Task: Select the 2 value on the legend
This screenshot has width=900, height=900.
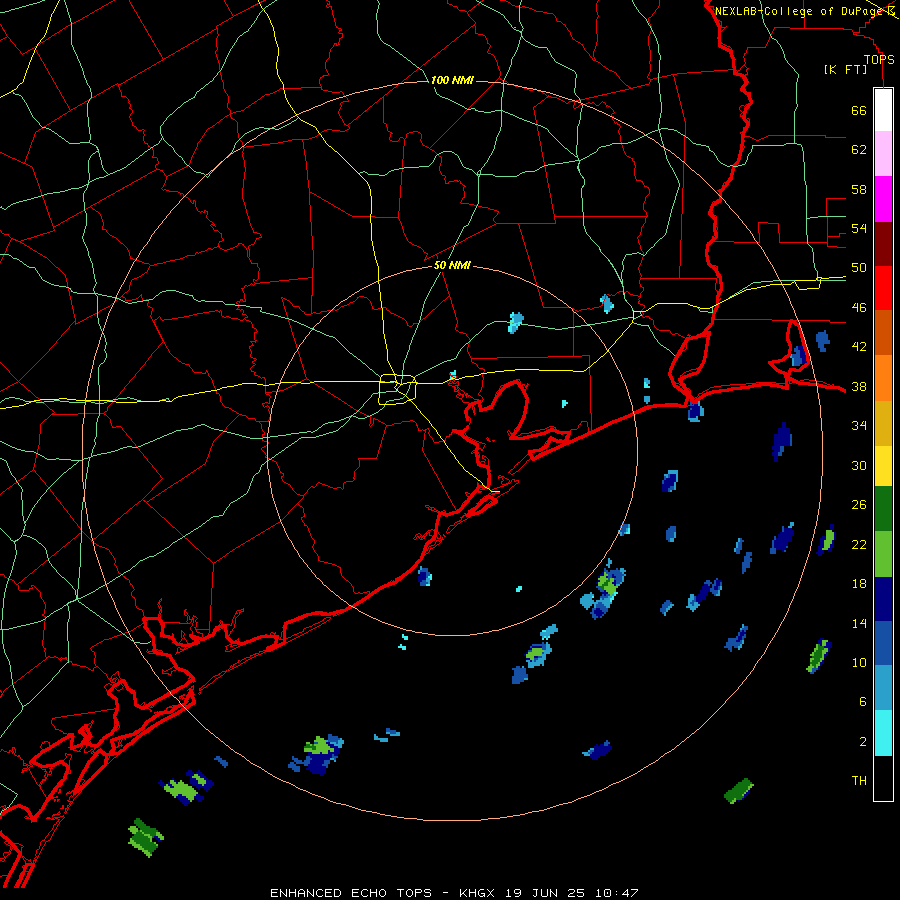Action: (862, 742)
